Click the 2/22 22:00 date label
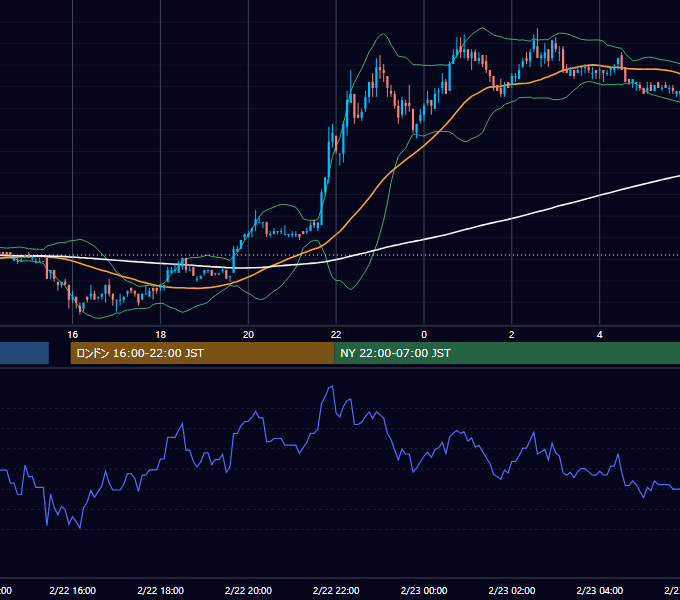Viewport: 680px width, 600px height. click(336, 590)
